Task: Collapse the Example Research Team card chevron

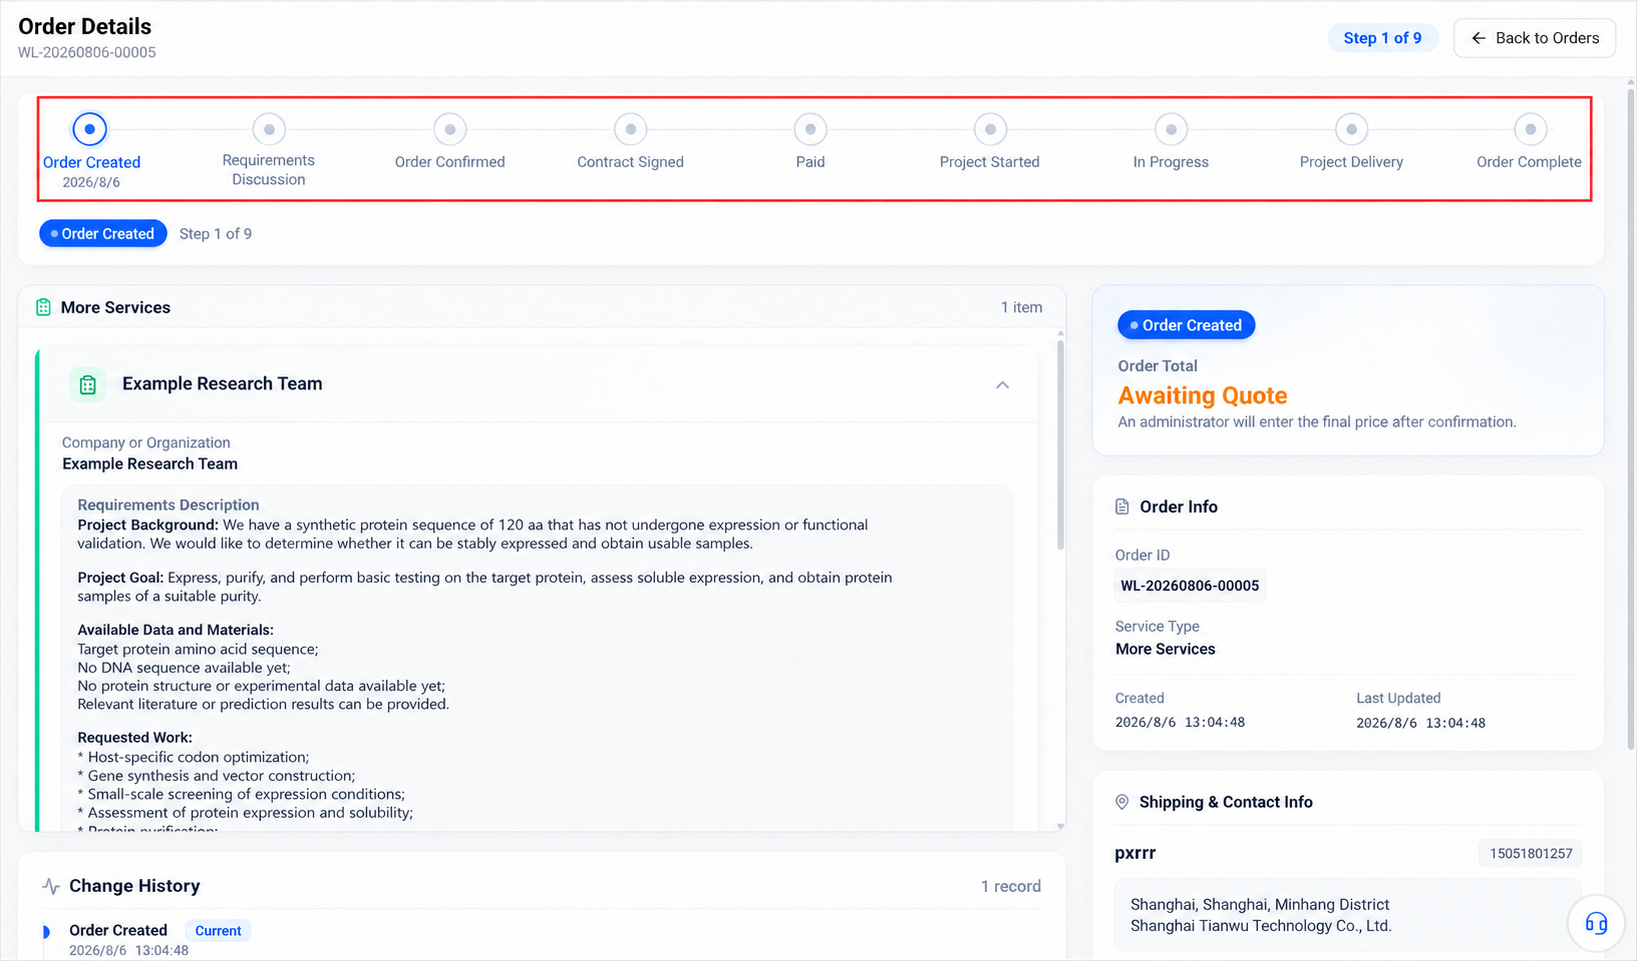Action: 1002,385
